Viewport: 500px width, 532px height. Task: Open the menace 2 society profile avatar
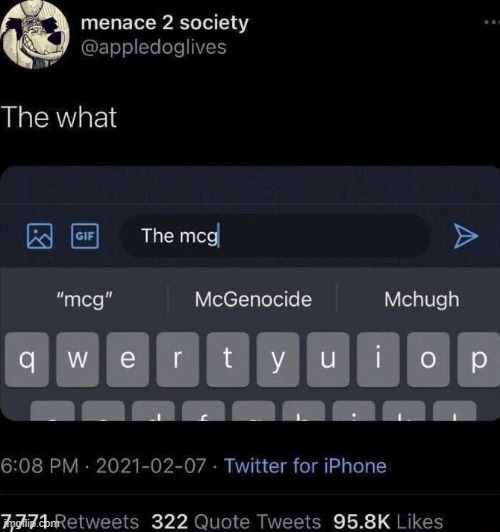35,34
